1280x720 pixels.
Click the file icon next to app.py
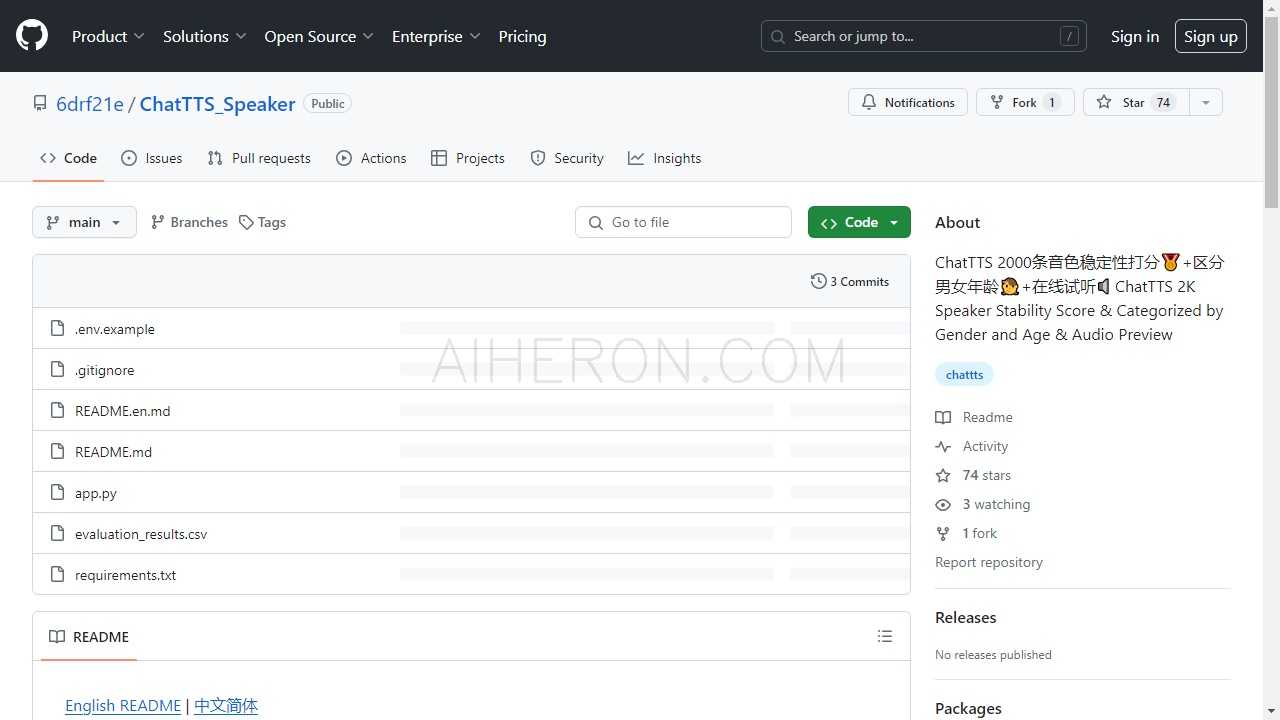(58, 493)
